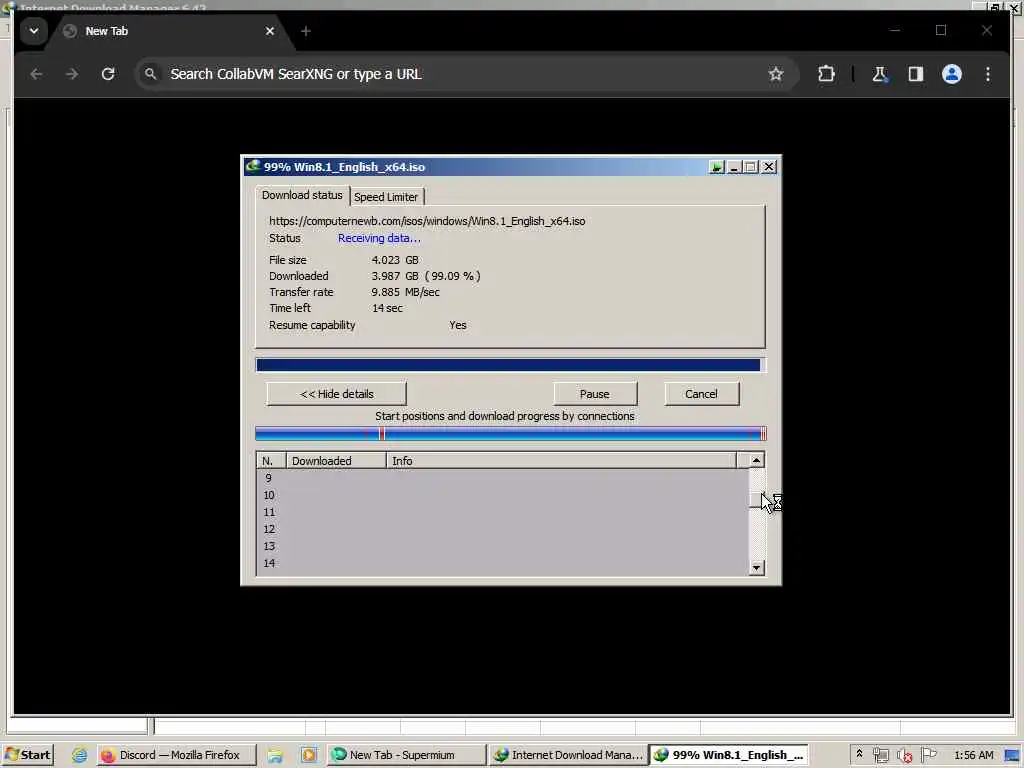Open the network tray icon
Screen dimensions: 1024x768
(x=880, y=755)
